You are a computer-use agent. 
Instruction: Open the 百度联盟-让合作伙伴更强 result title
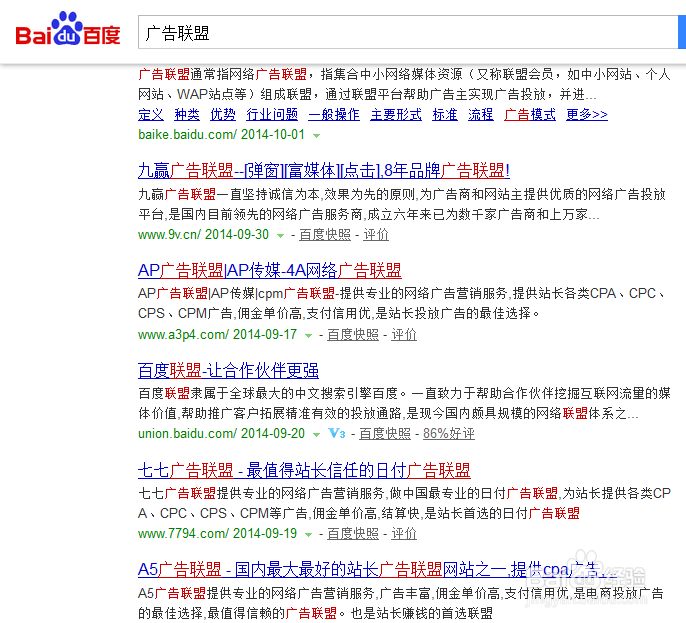tap(228, 371)
